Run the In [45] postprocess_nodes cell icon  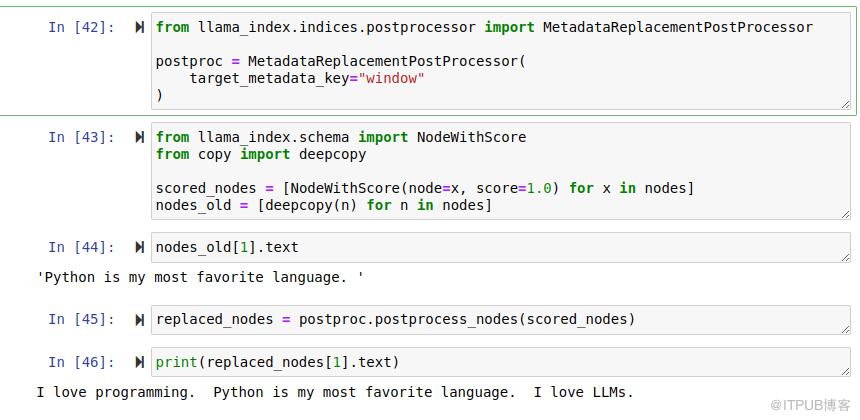(x=139, y=319)
